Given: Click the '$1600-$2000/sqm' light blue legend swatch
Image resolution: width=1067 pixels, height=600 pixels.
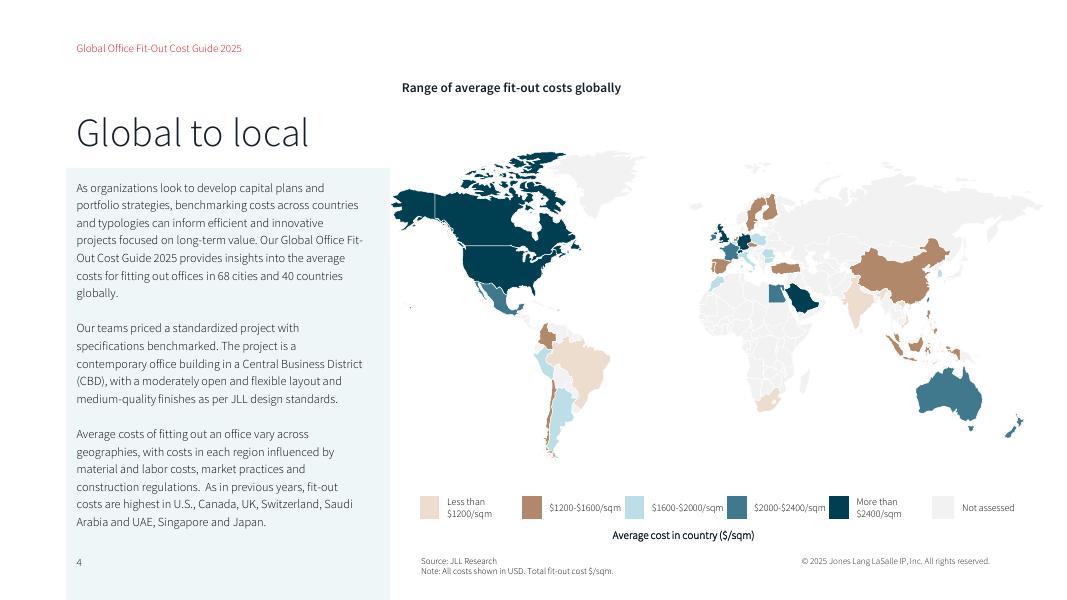Looking at the screenshot, I should (x=634, y=507).
